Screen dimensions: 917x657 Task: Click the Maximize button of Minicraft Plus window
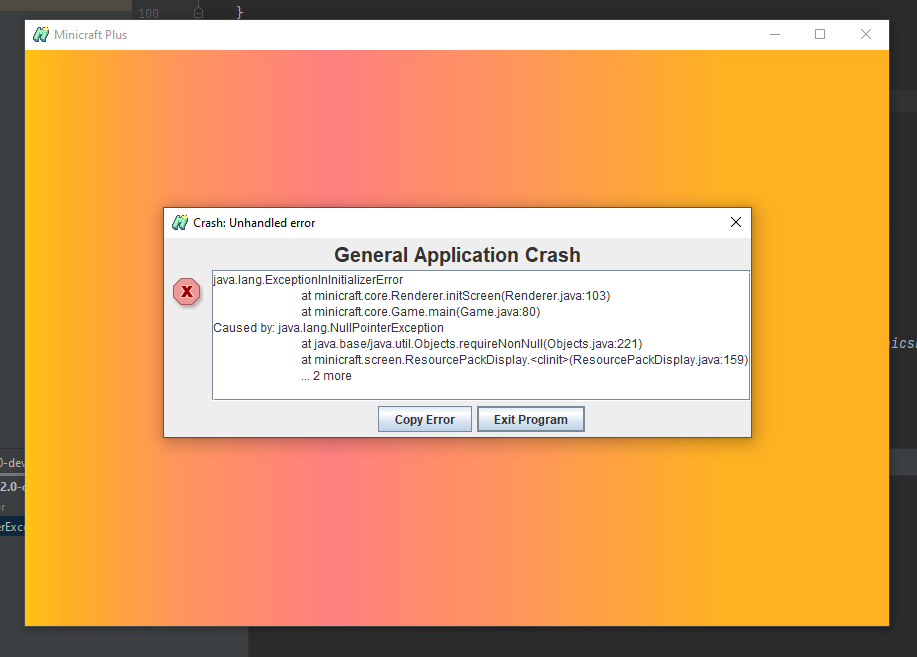pos(820,34)
